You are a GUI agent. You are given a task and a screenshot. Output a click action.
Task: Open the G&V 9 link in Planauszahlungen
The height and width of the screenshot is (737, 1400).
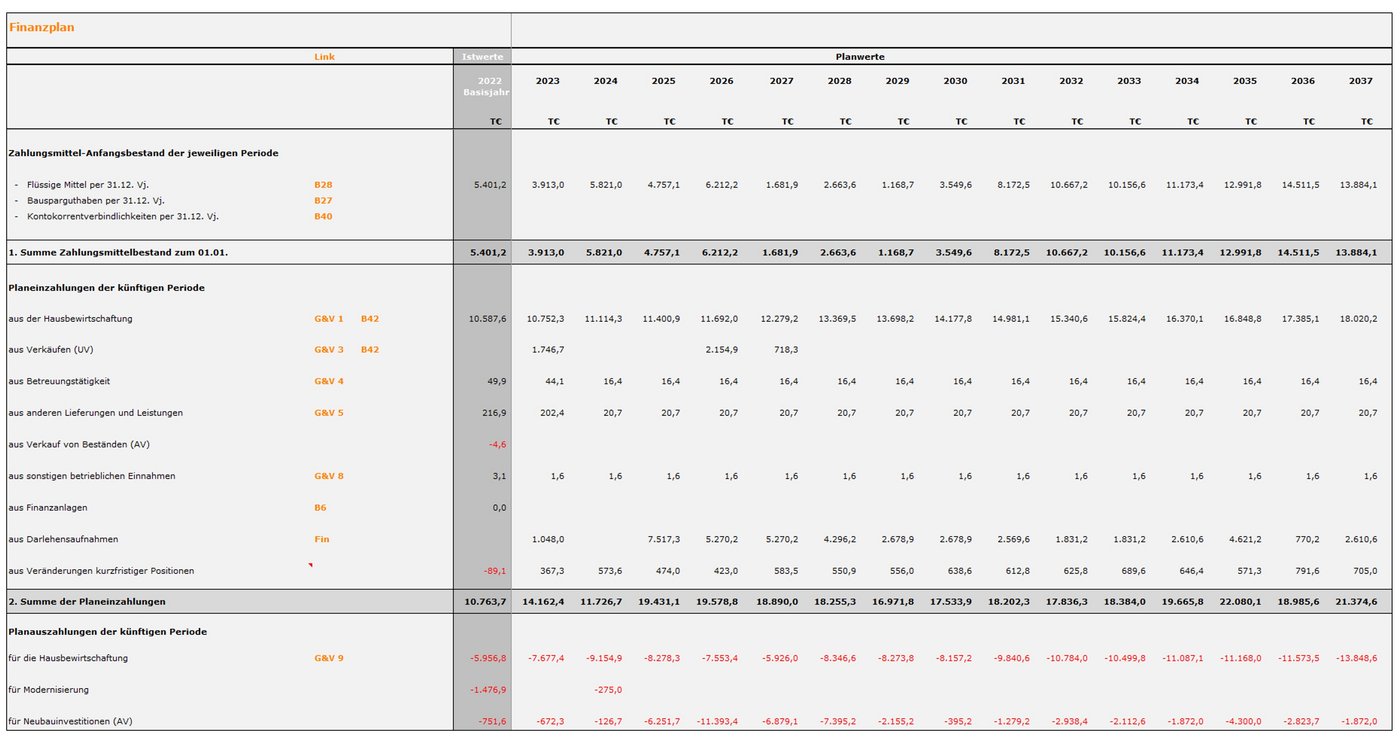[329, 658]
